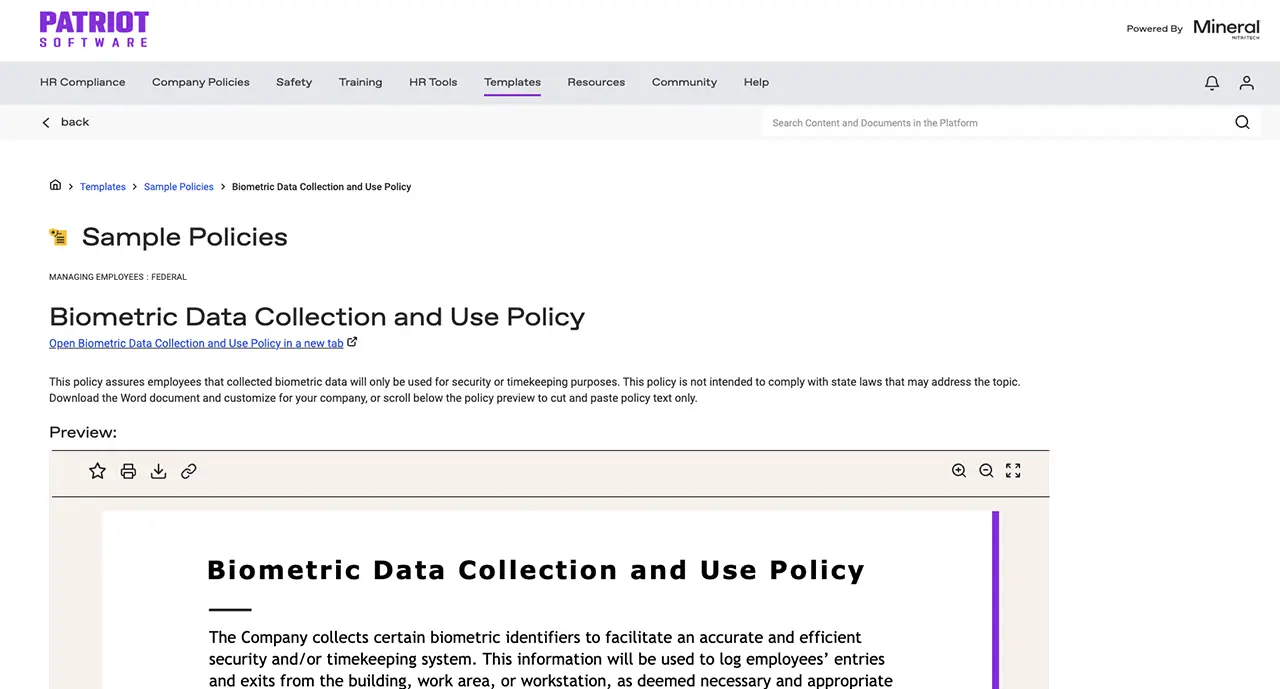Zoom out of the preview
The width and height of the screenshot is (1280, 689).
(986, 471)
